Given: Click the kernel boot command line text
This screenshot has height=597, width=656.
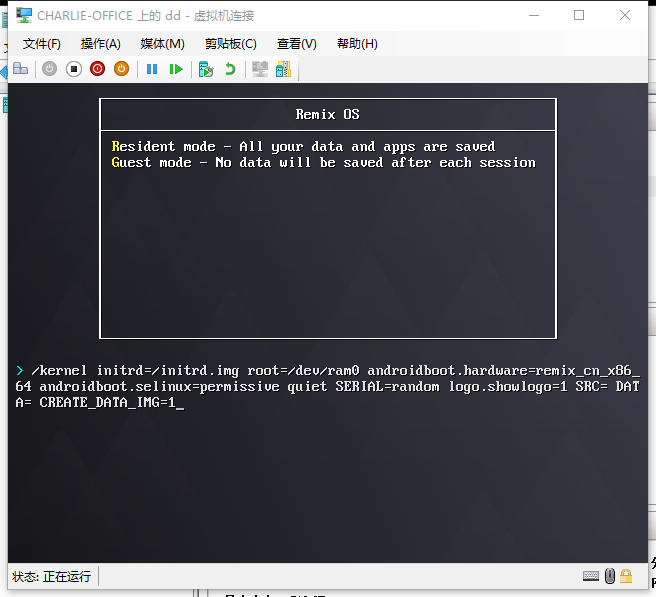Looking at the screenshot, I should (x=328, y=386).
